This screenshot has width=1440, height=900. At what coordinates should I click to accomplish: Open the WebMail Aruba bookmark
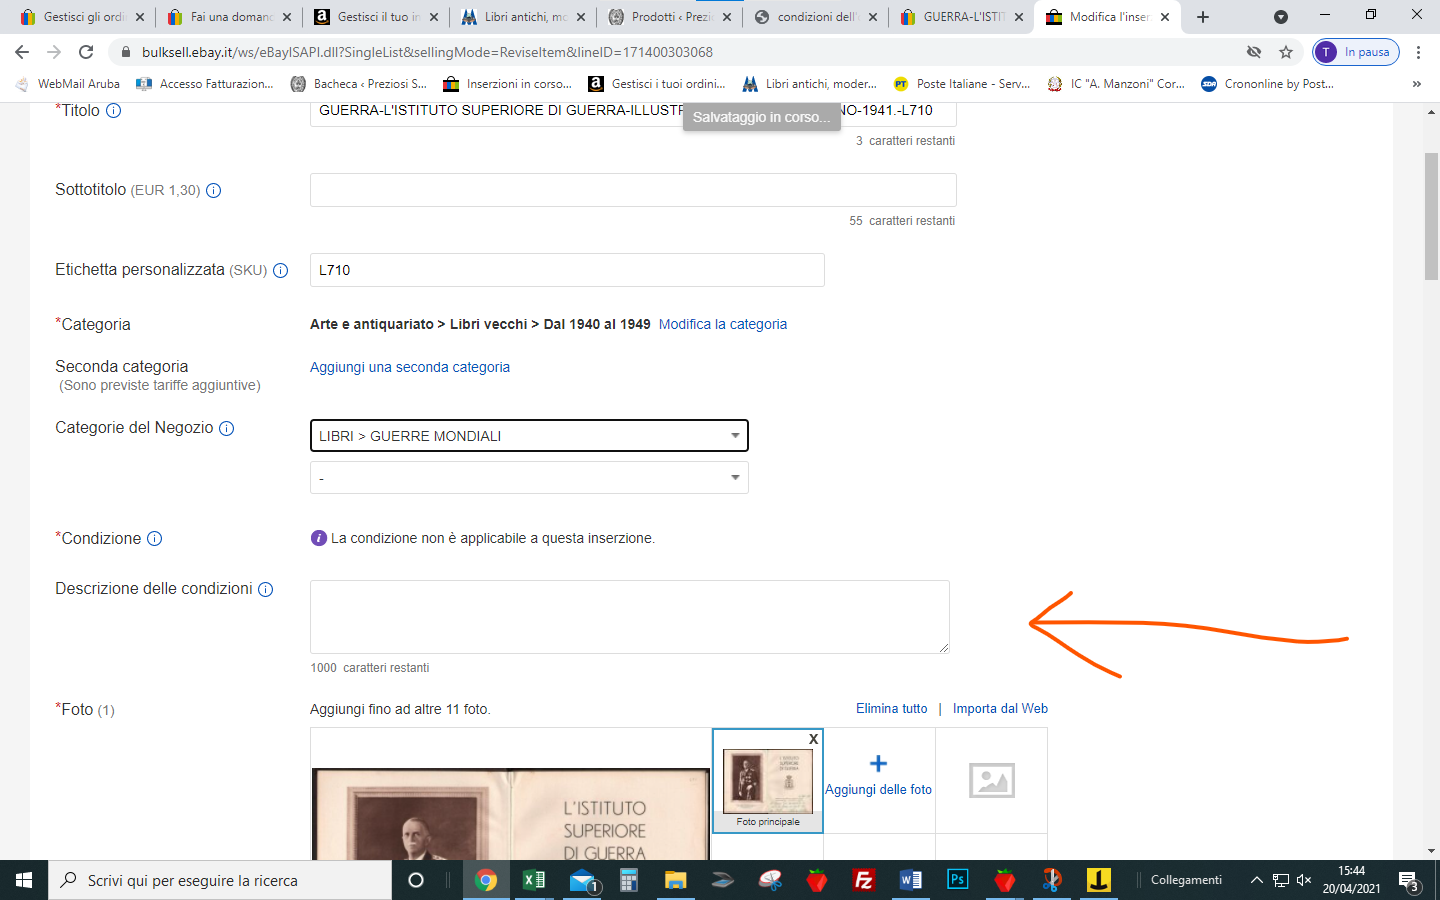[67, 84]
